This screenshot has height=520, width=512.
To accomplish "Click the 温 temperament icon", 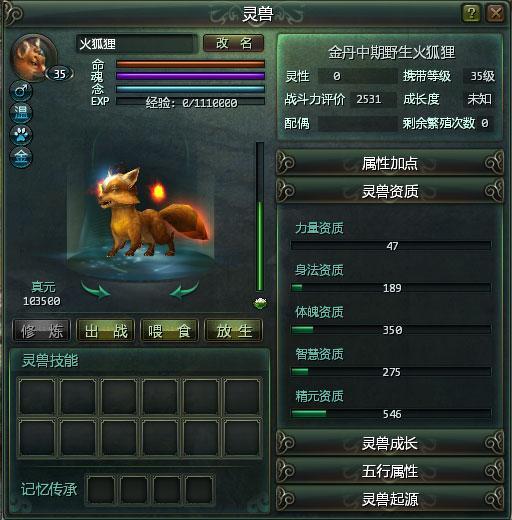I will click(21, 113).
